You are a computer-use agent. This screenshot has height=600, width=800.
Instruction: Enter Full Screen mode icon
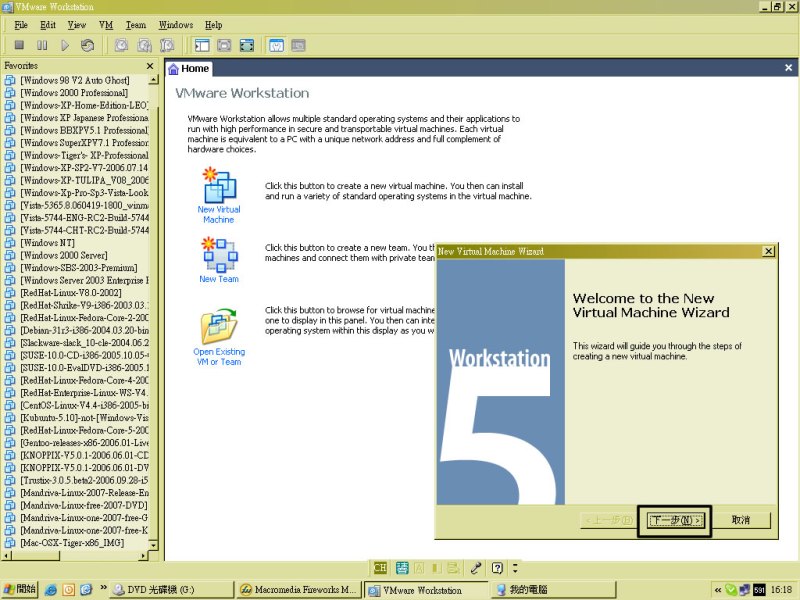(246, 45)
